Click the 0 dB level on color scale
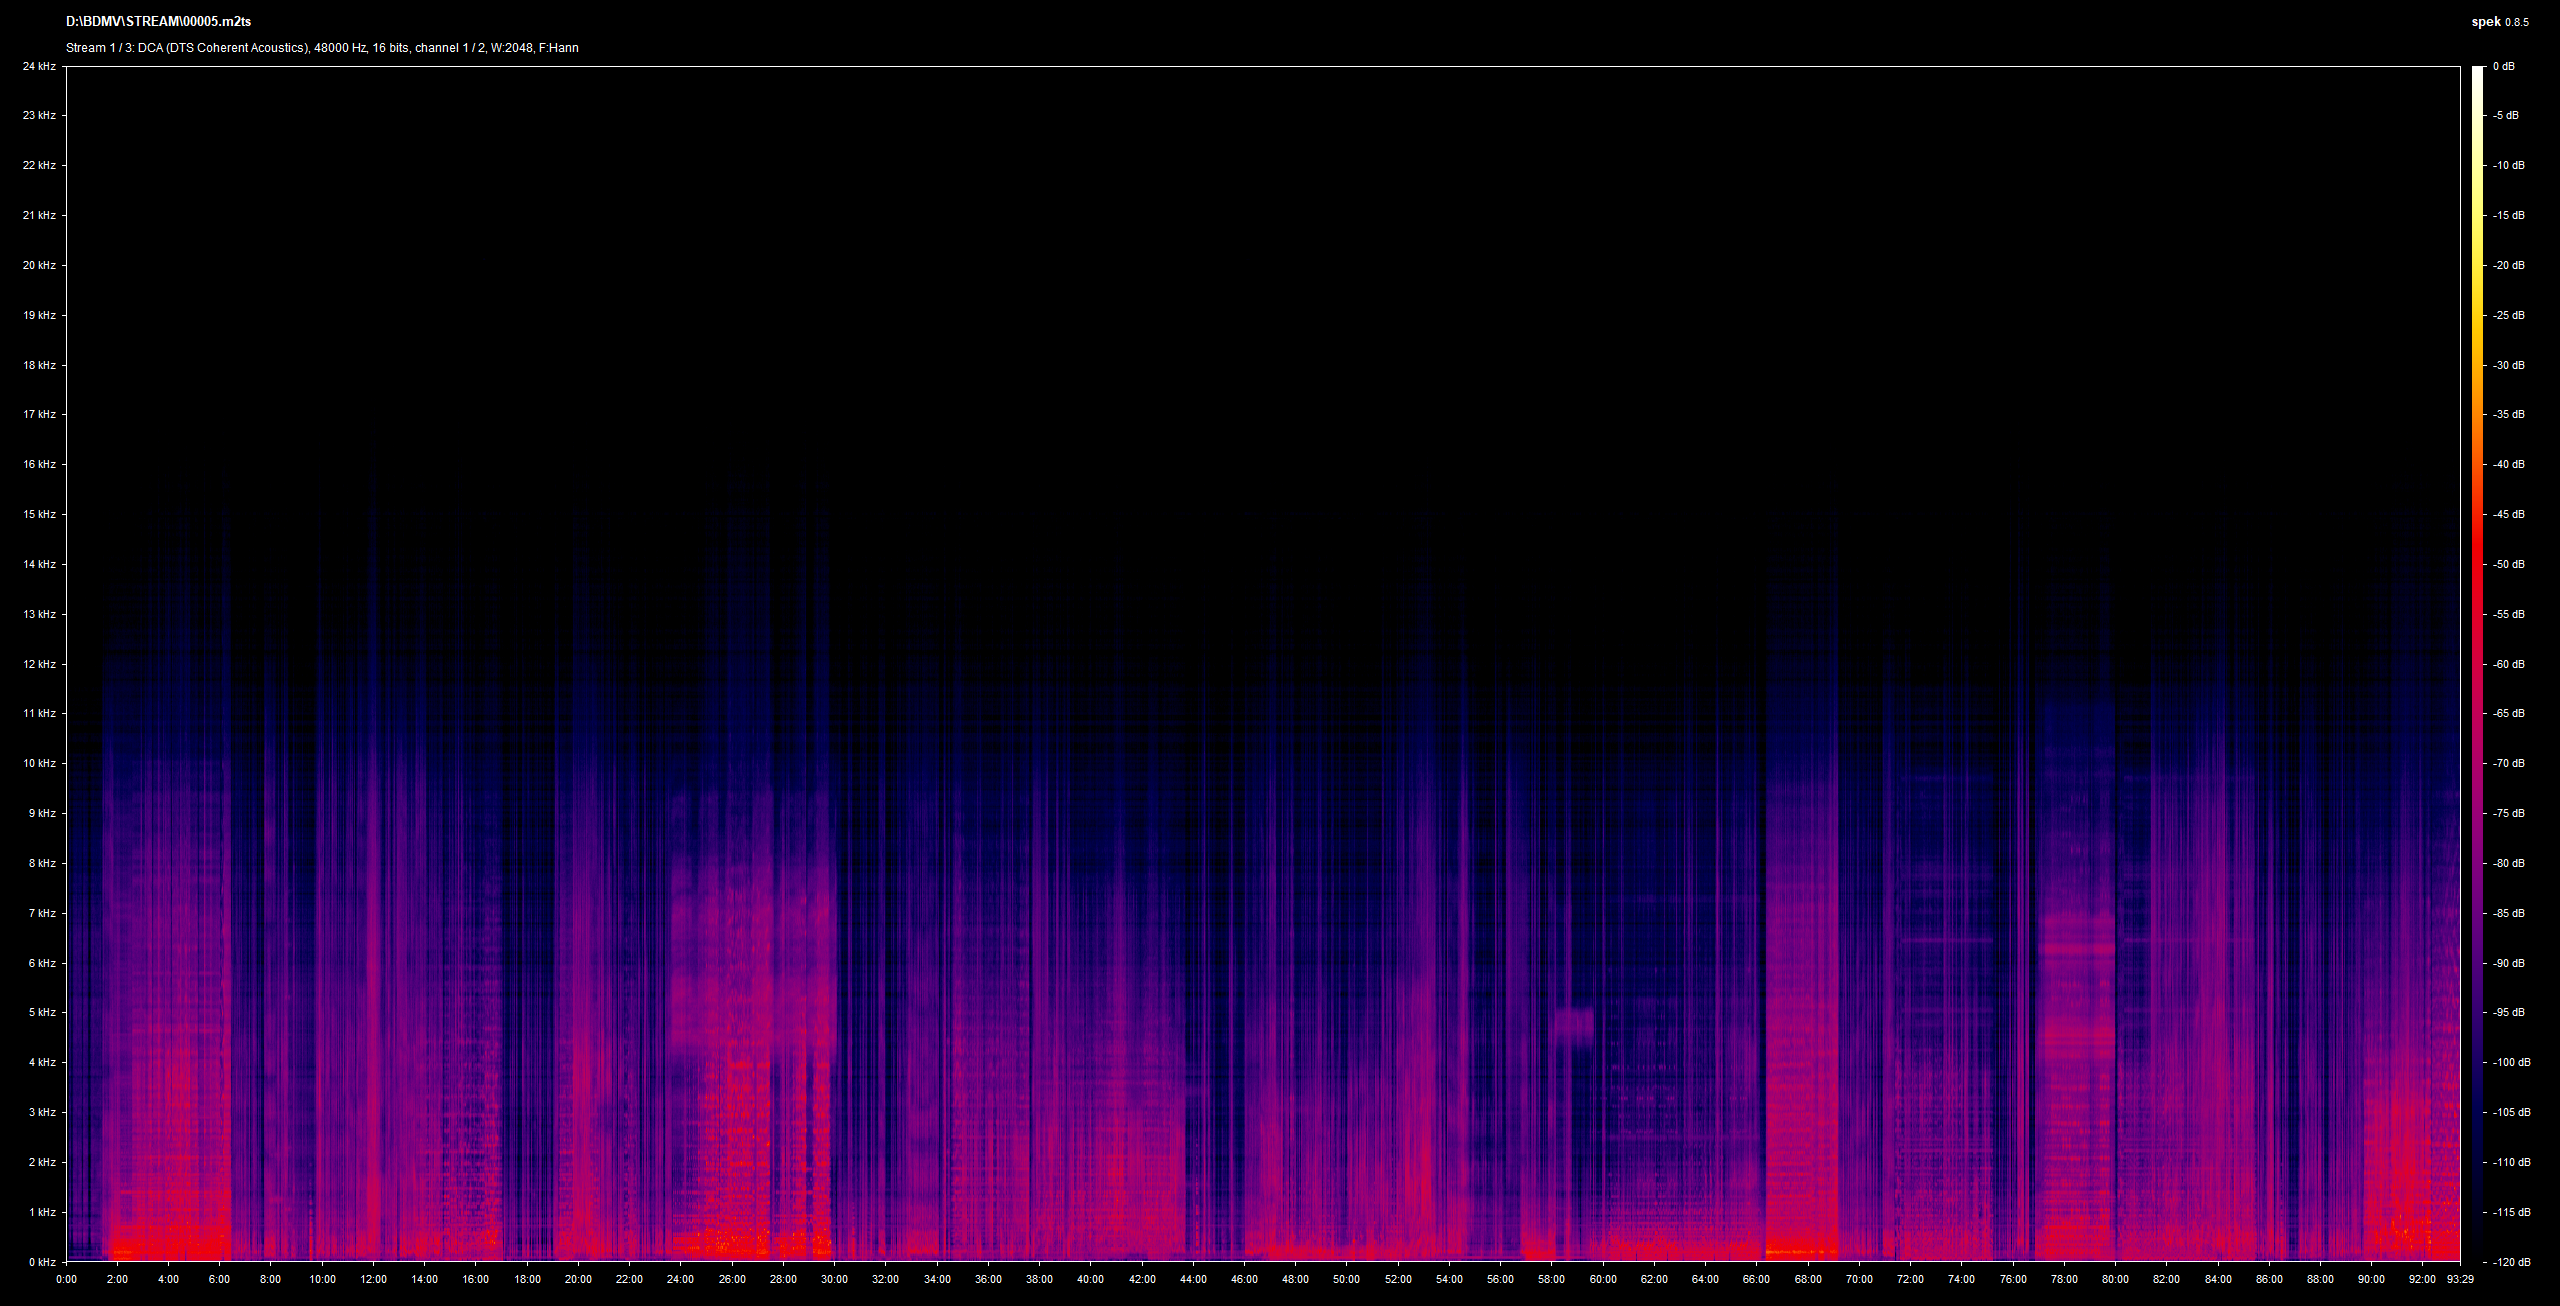2560x1306 pixels. coord(2504,66)
